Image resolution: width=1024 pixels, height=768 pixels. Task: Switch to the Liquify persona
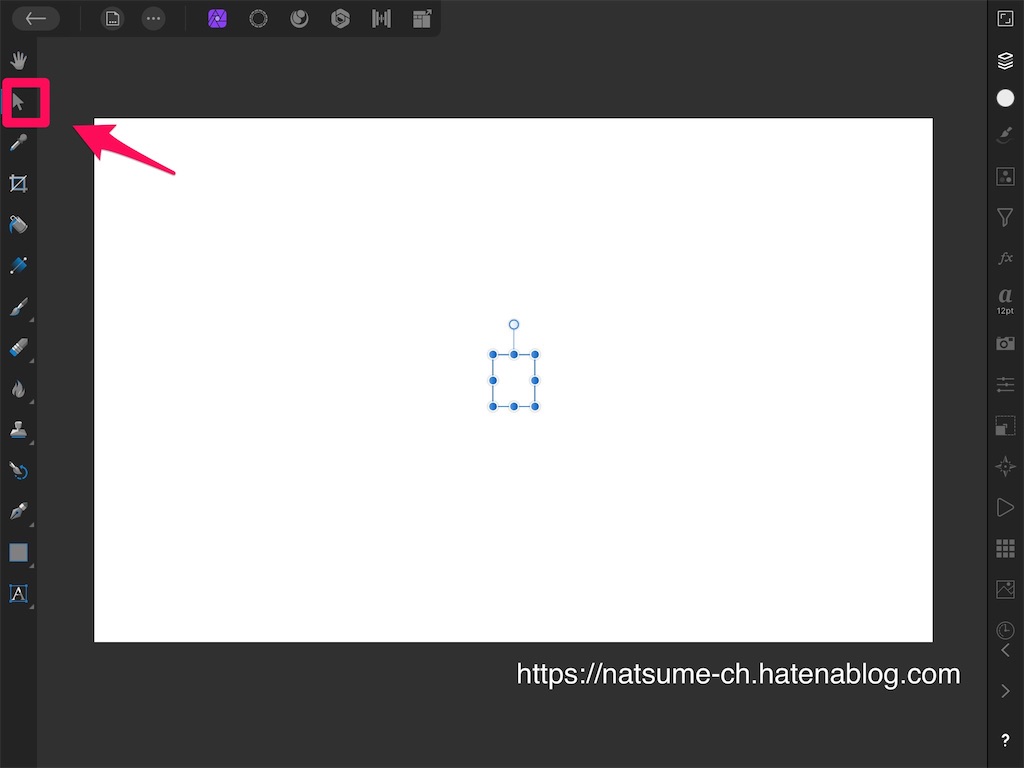click(299, 18)
